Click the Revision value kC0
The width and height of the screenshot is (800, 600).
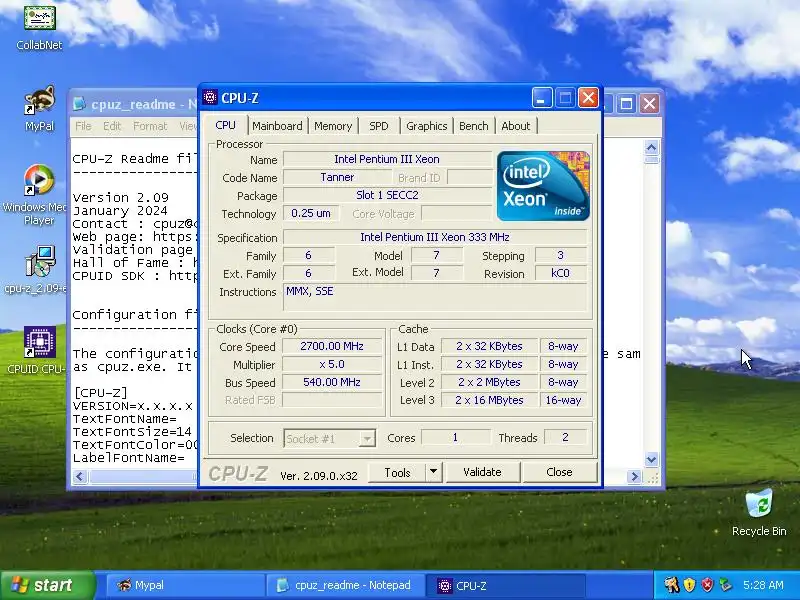pos(560,273)
